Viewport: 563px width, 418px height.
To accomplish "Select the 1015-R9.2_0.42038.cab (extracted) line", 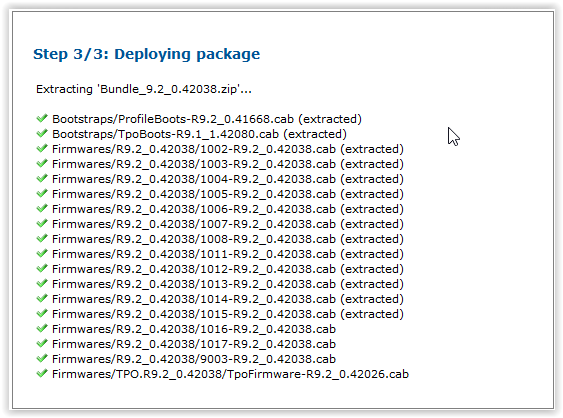I will tap(228, 314).
